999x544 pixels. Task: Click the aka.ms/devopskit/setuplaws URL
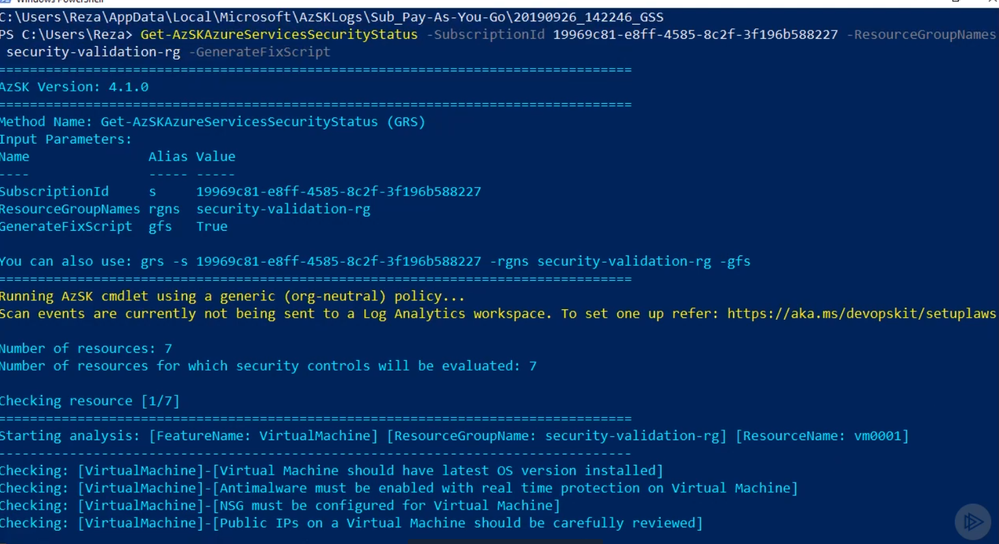pyautogui.click(x=861, y=313)
